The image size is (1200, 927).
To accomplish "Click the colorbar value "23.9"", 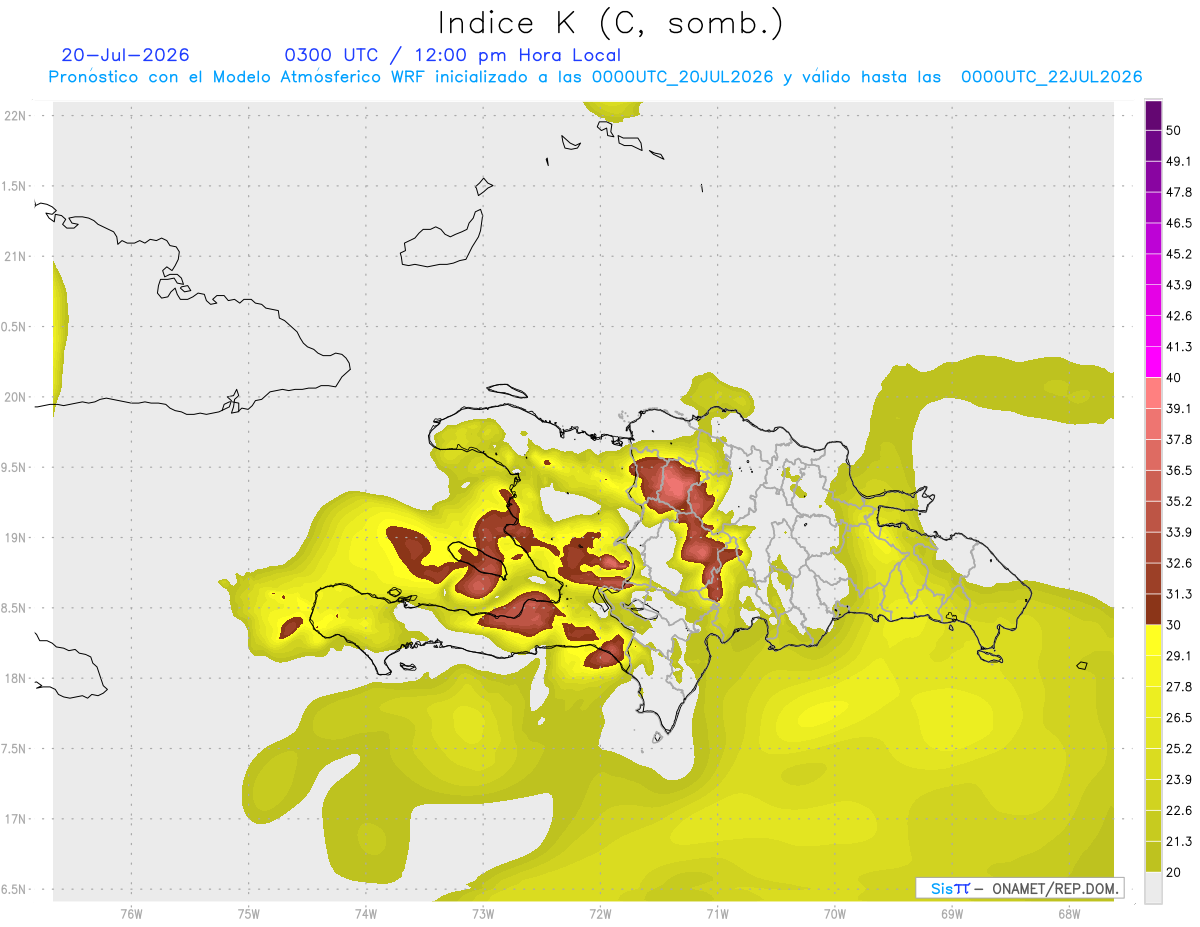I will click(x=1179, y=779).
